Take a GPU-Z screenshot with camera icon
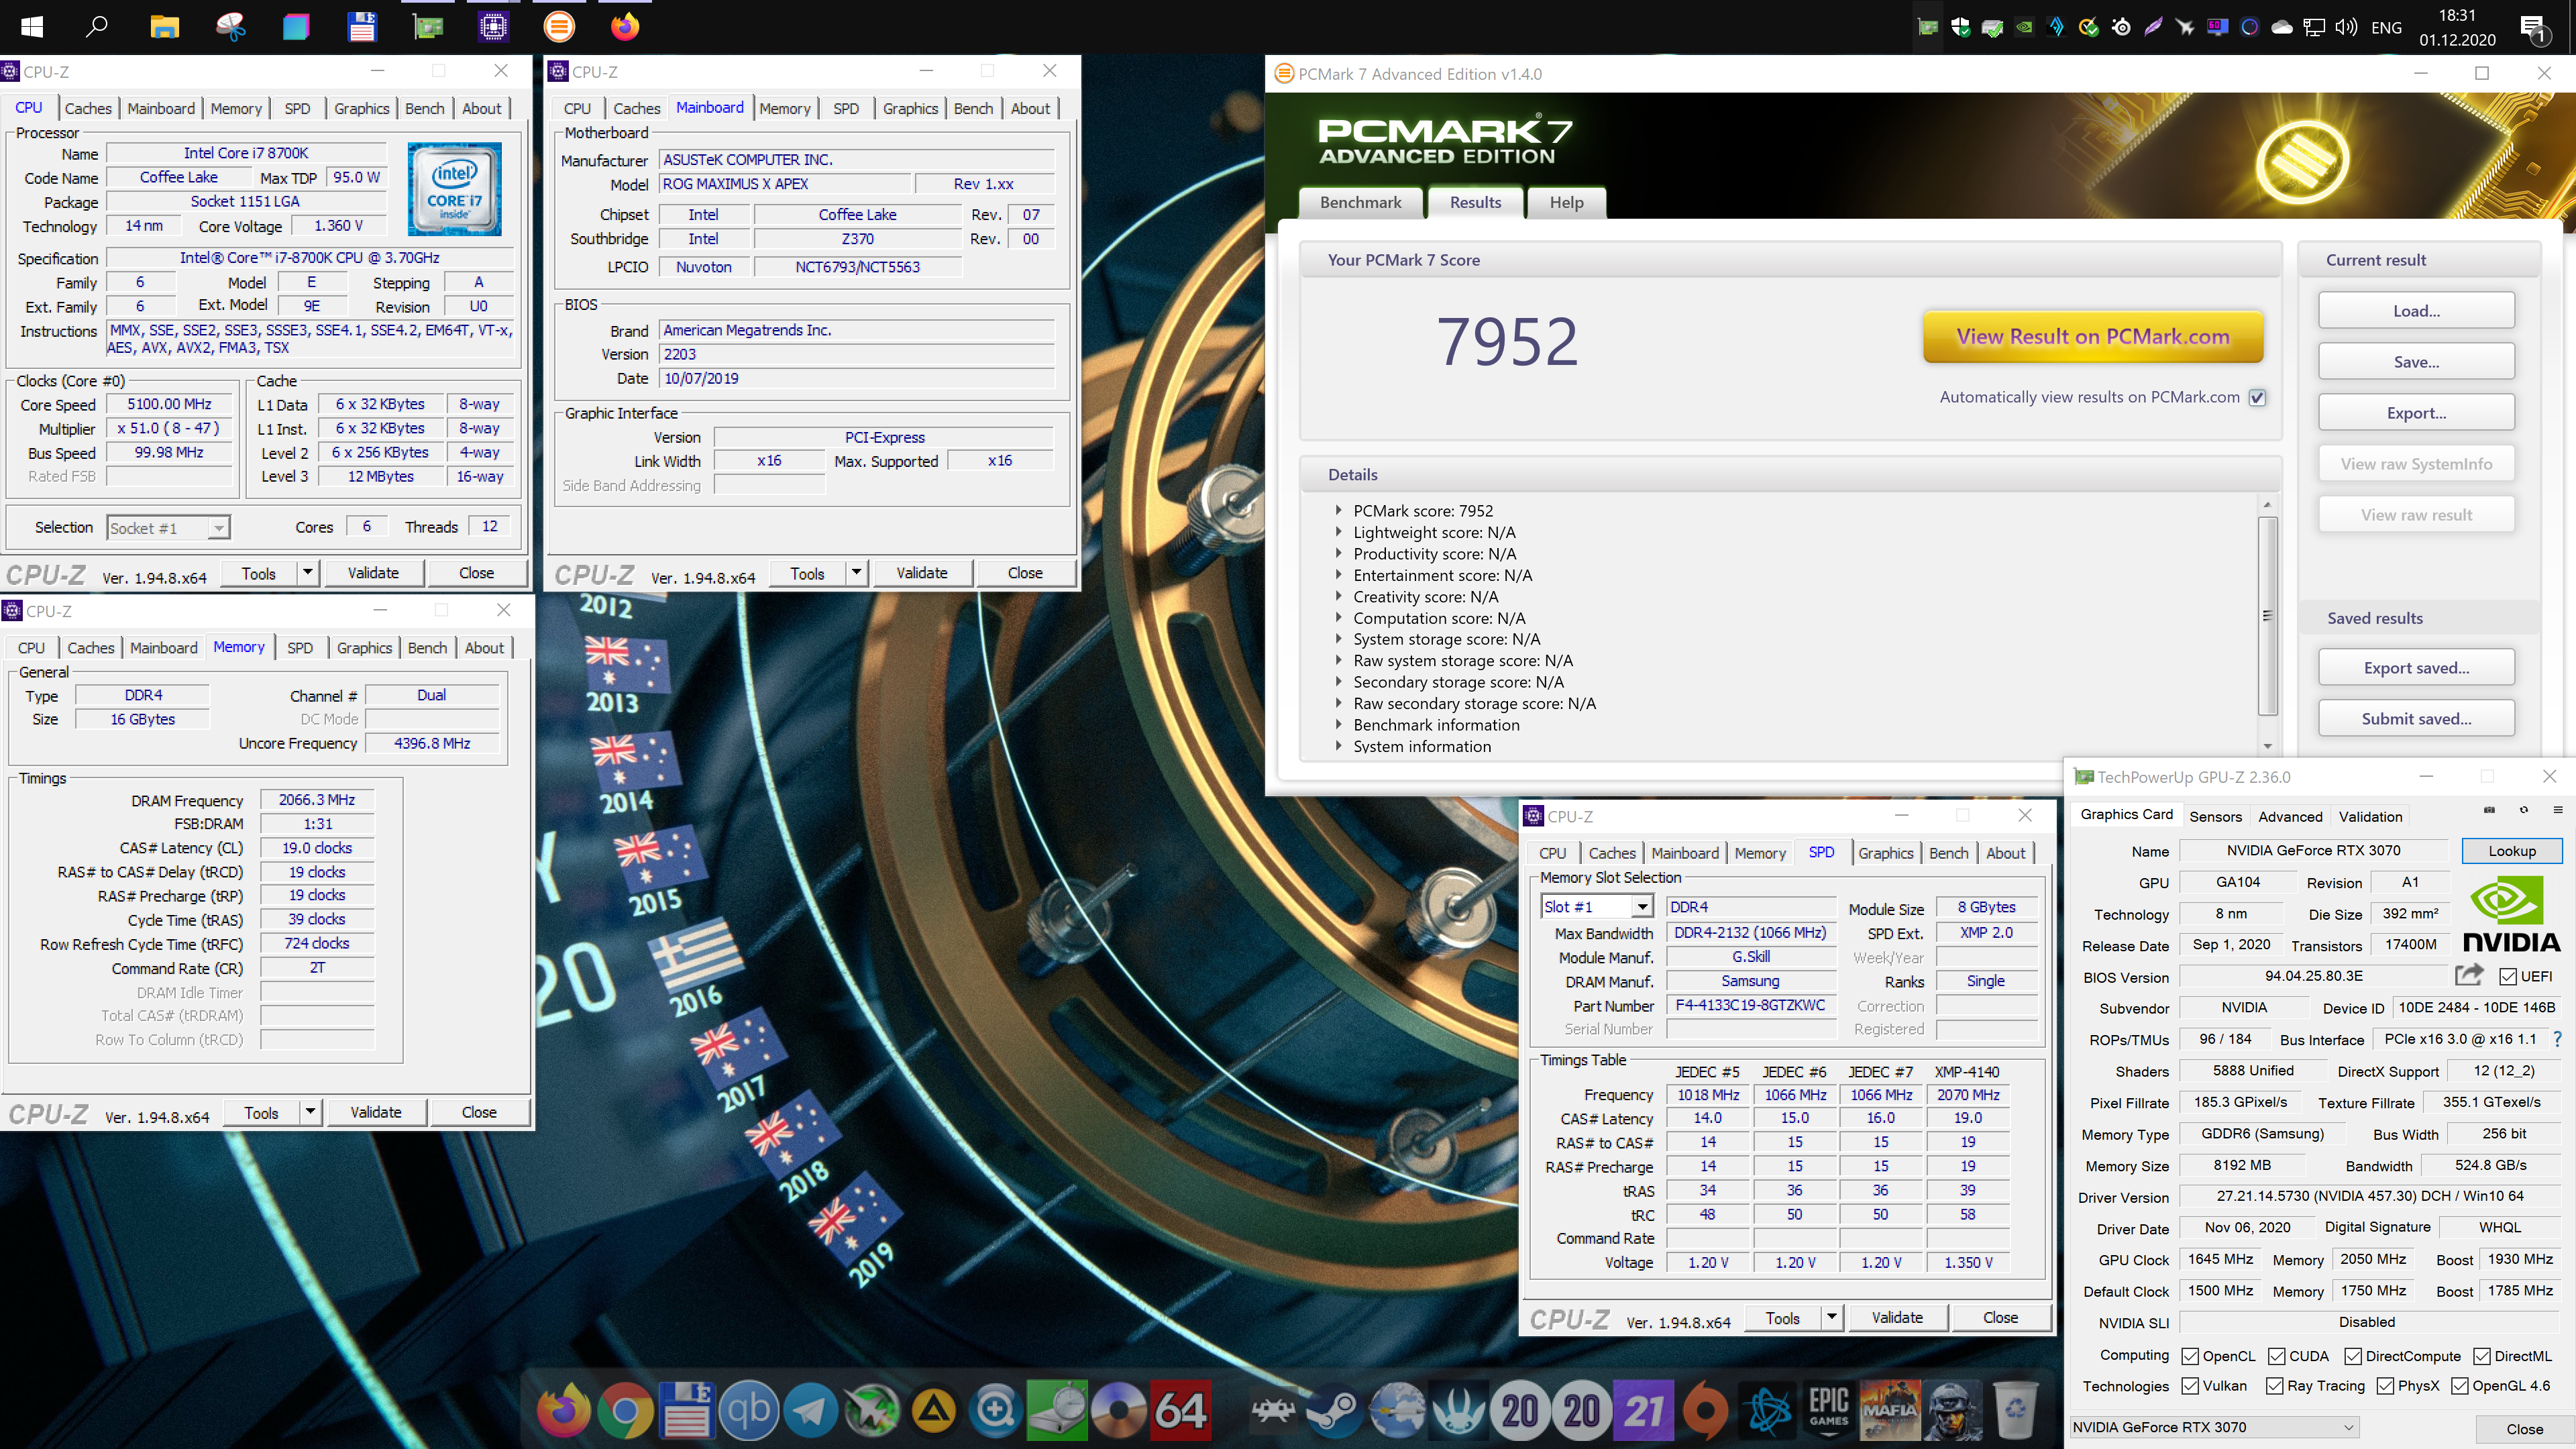 (x=2489, y=810)
